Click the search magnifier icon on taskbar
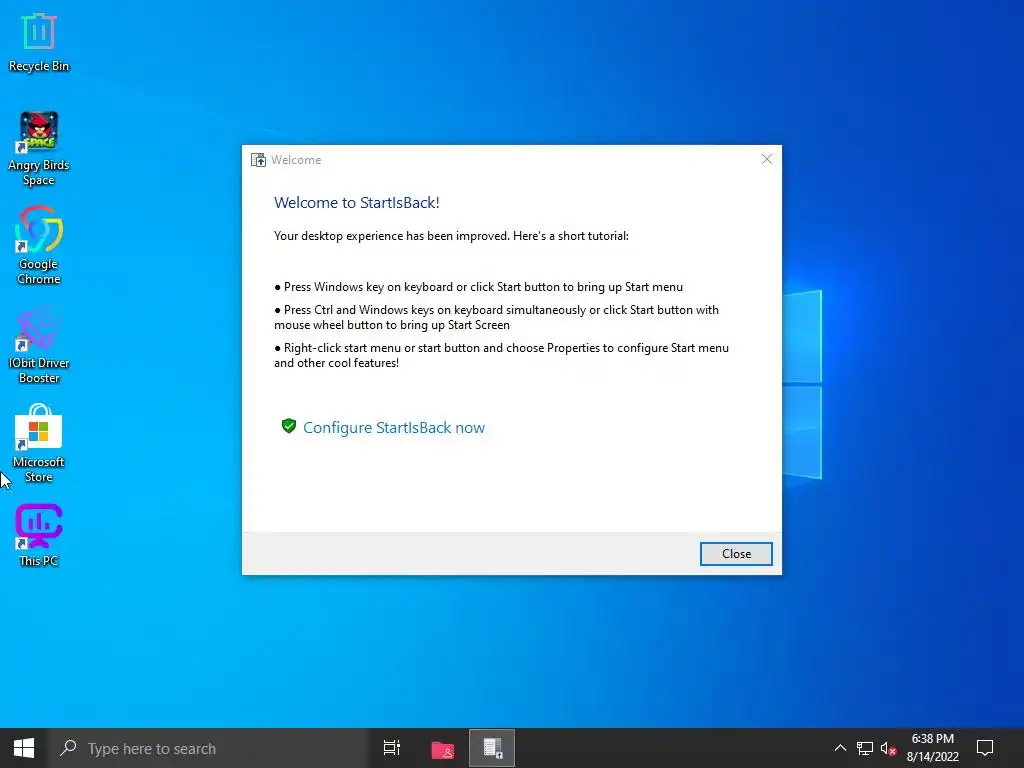The height and width of the screenshot is (768, 1024). coord(68,748)
